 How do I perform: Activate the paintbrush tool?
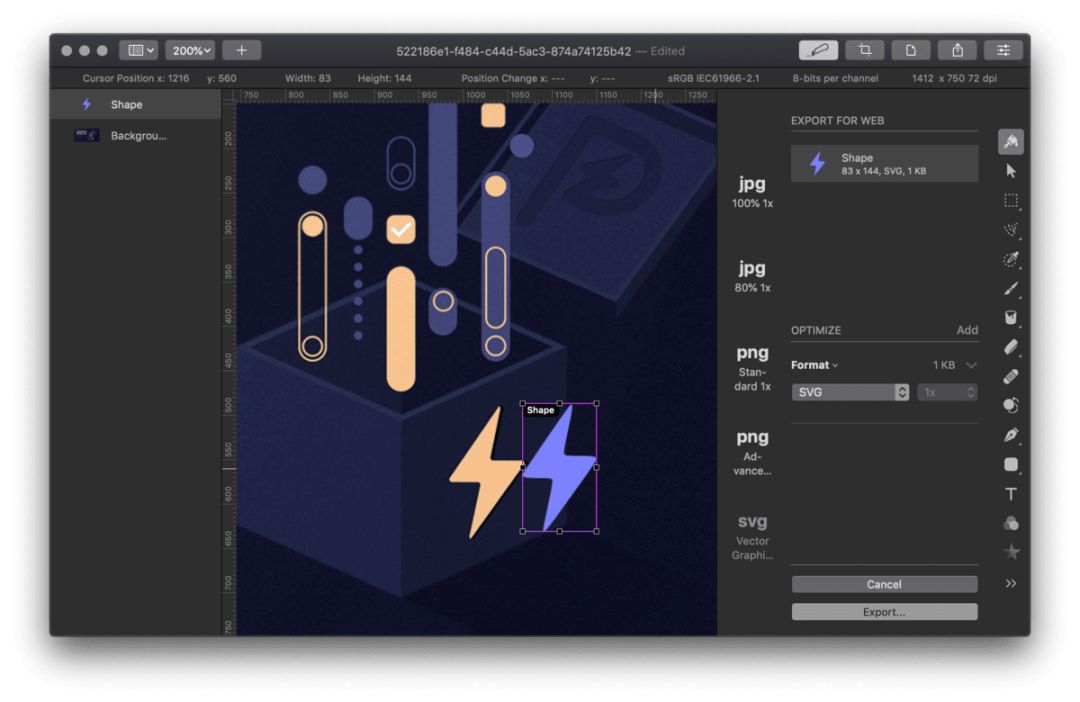pos(1010,289)
